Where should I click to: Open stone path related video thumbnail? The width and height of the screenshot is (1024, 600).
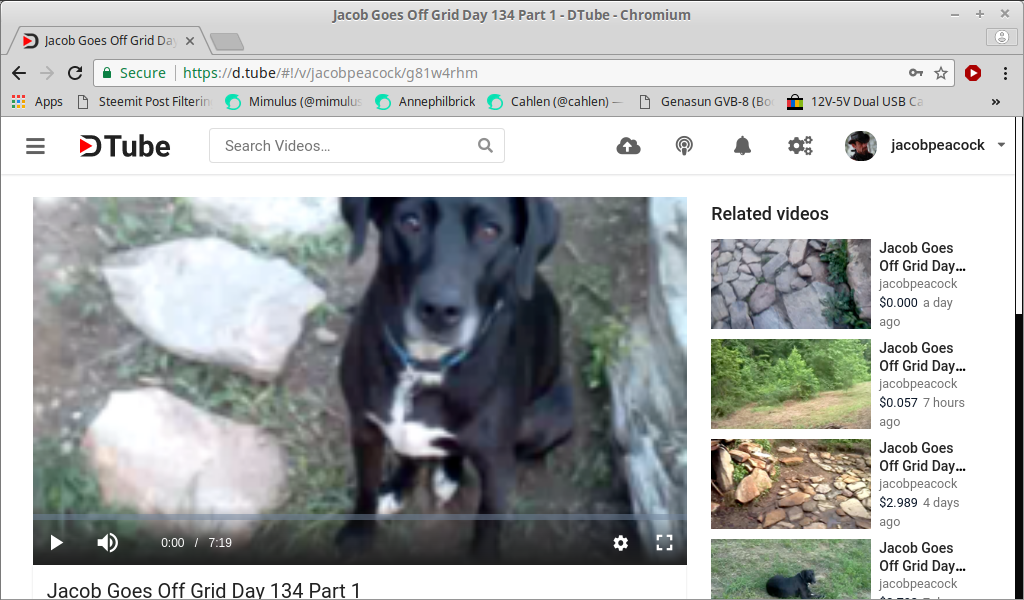coord(791,283)
